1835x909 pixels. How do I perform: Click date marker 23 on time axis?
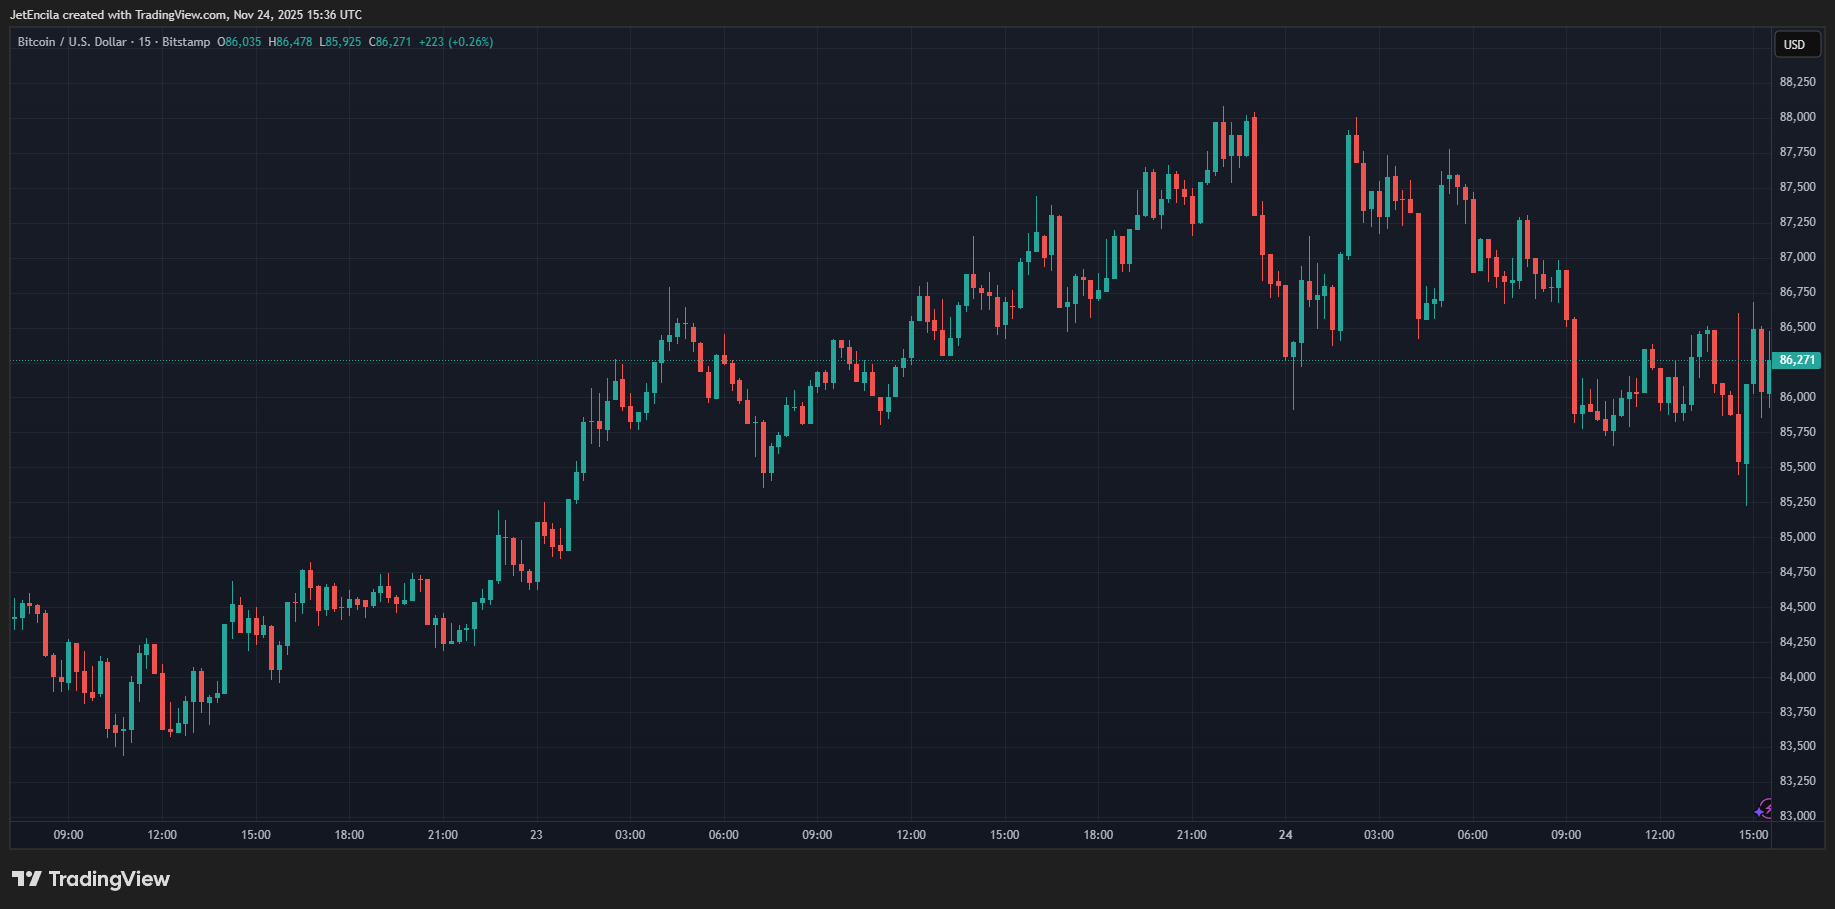click(536, 835)
